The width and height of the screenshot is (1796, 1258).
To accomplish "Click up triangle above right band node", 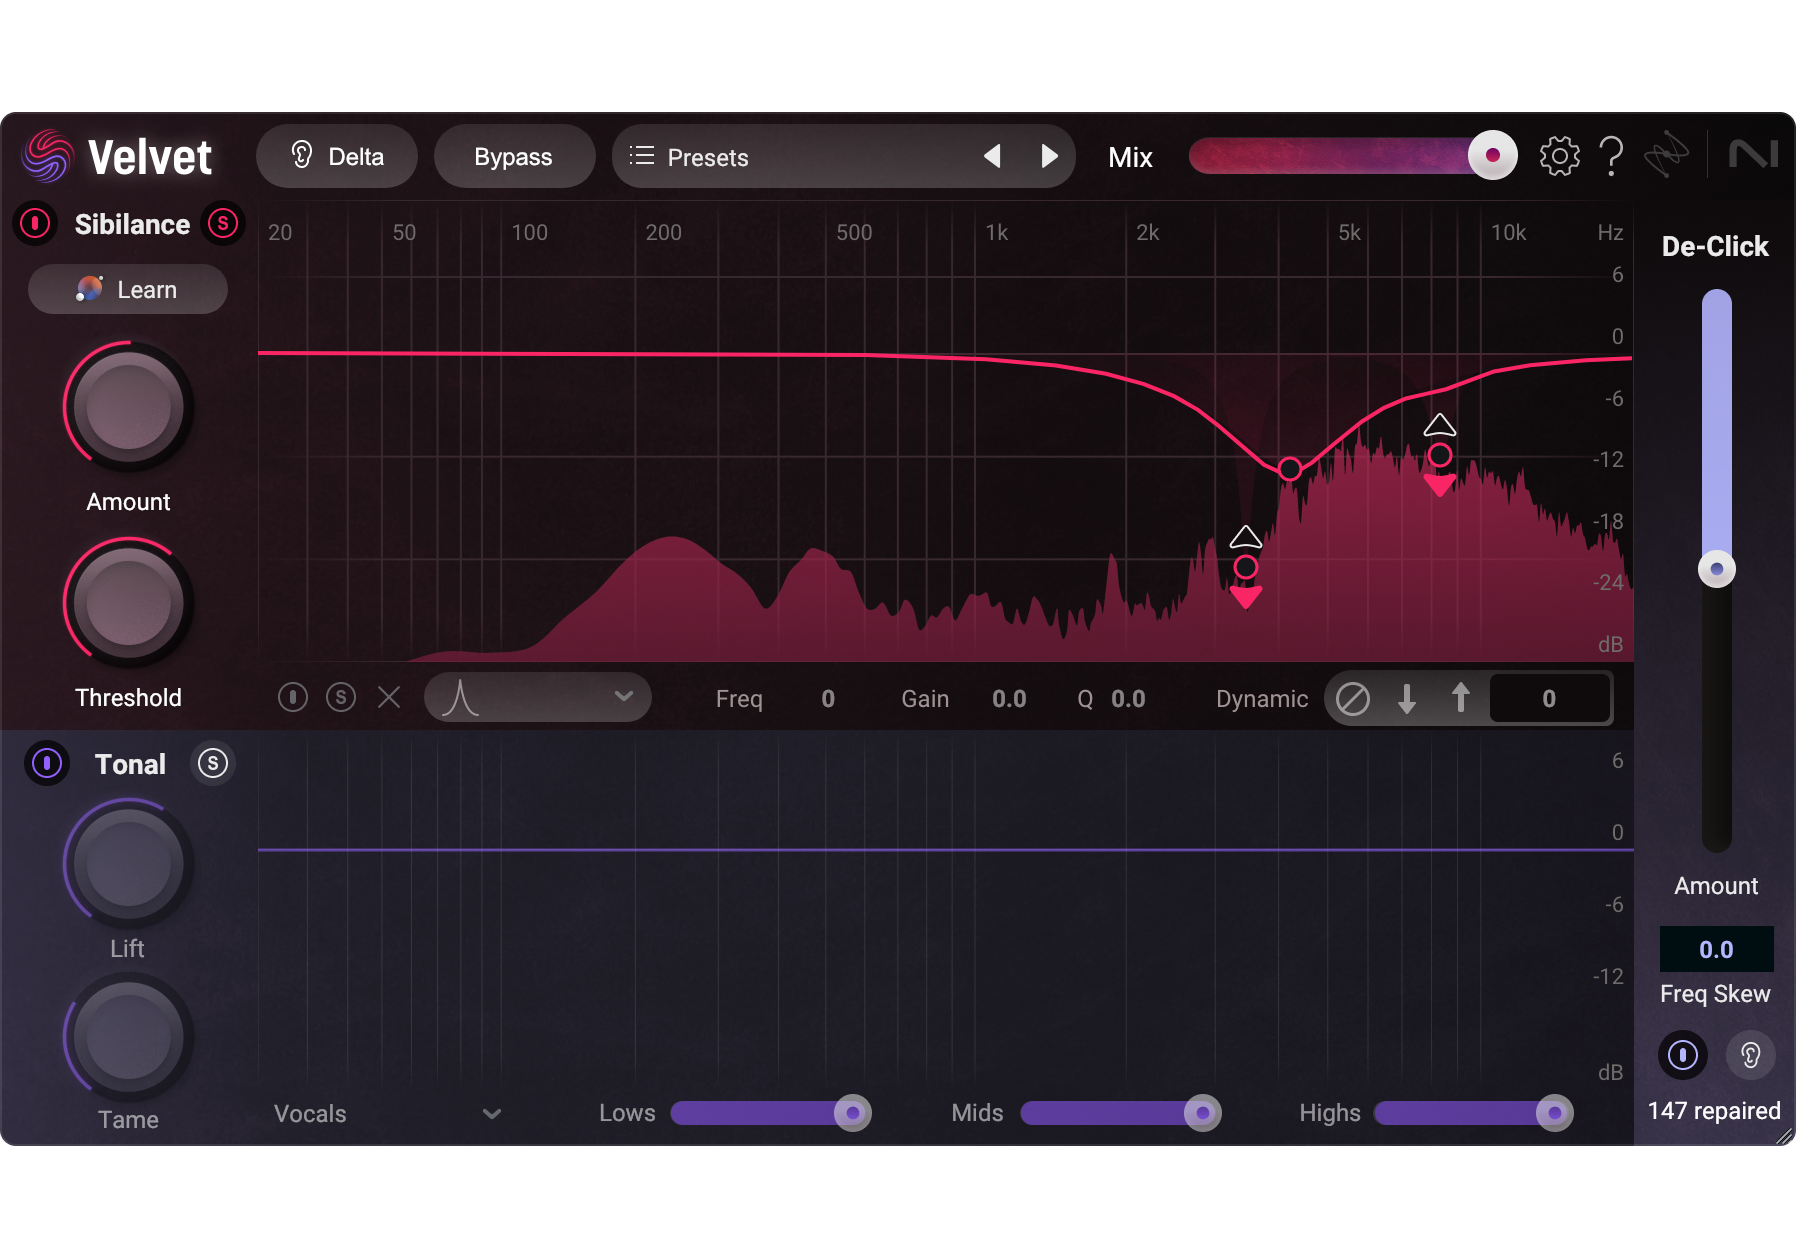I will pyautogui.click(x=1440, y=425).
